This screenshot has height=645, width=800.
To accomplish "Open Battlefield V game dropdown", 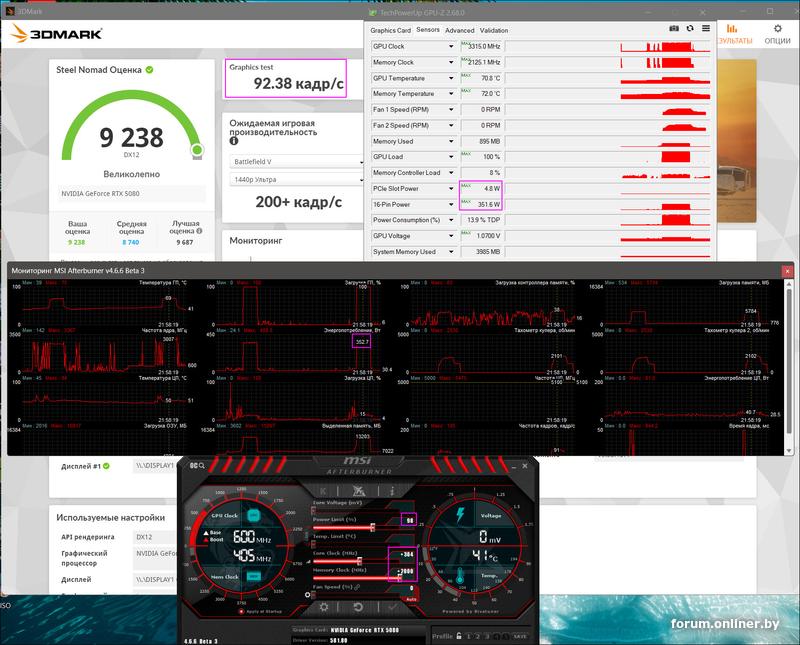I will coord(295,161).
